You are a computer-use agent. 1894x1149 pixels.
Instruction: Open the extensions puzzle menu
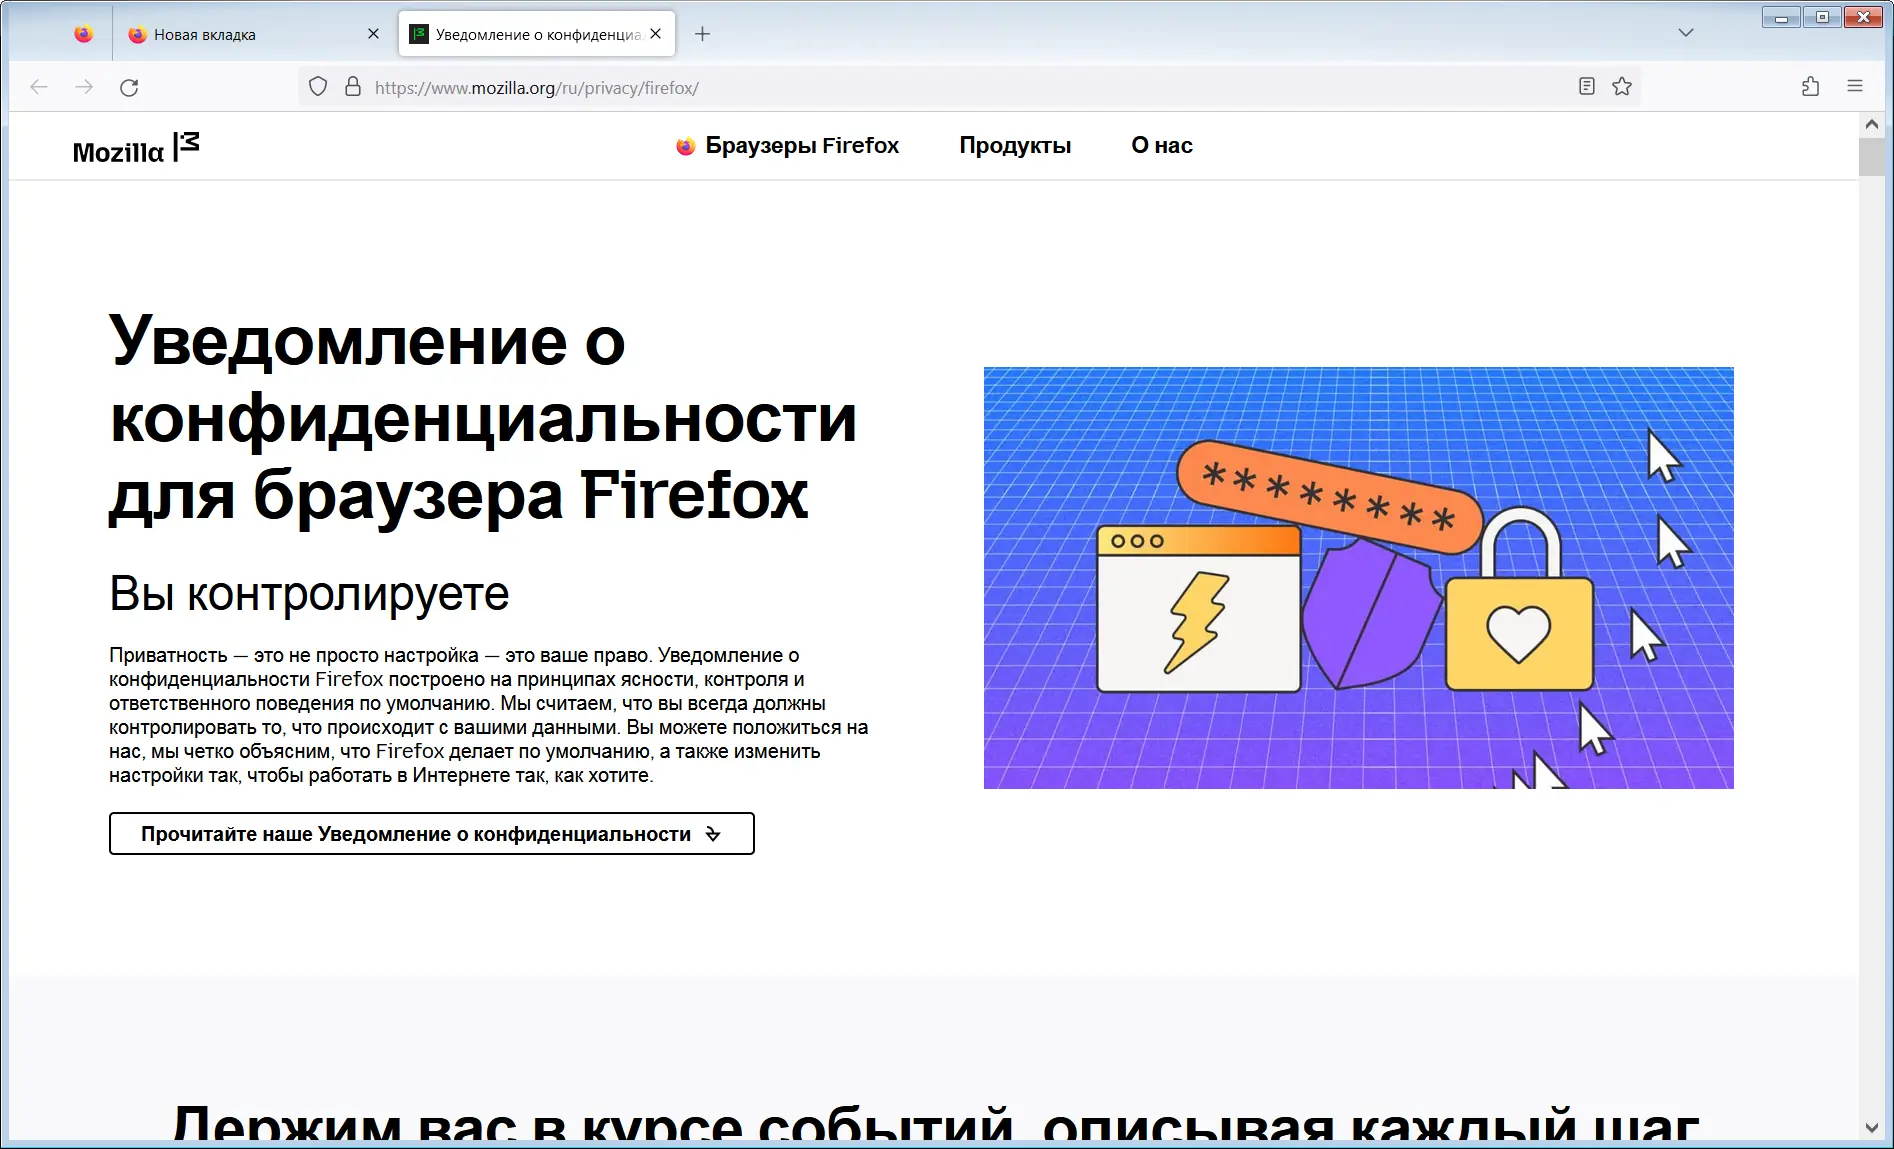coord(1810,87)
